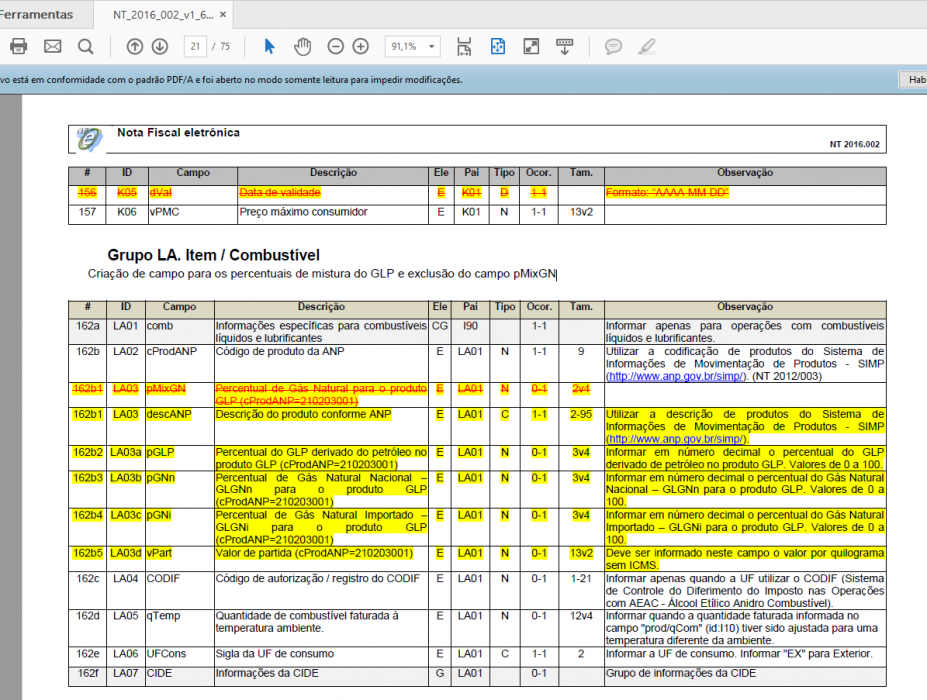Viewport: 927px width, 700px height.
Task: Click the email envelope icon
Action: 53,46
